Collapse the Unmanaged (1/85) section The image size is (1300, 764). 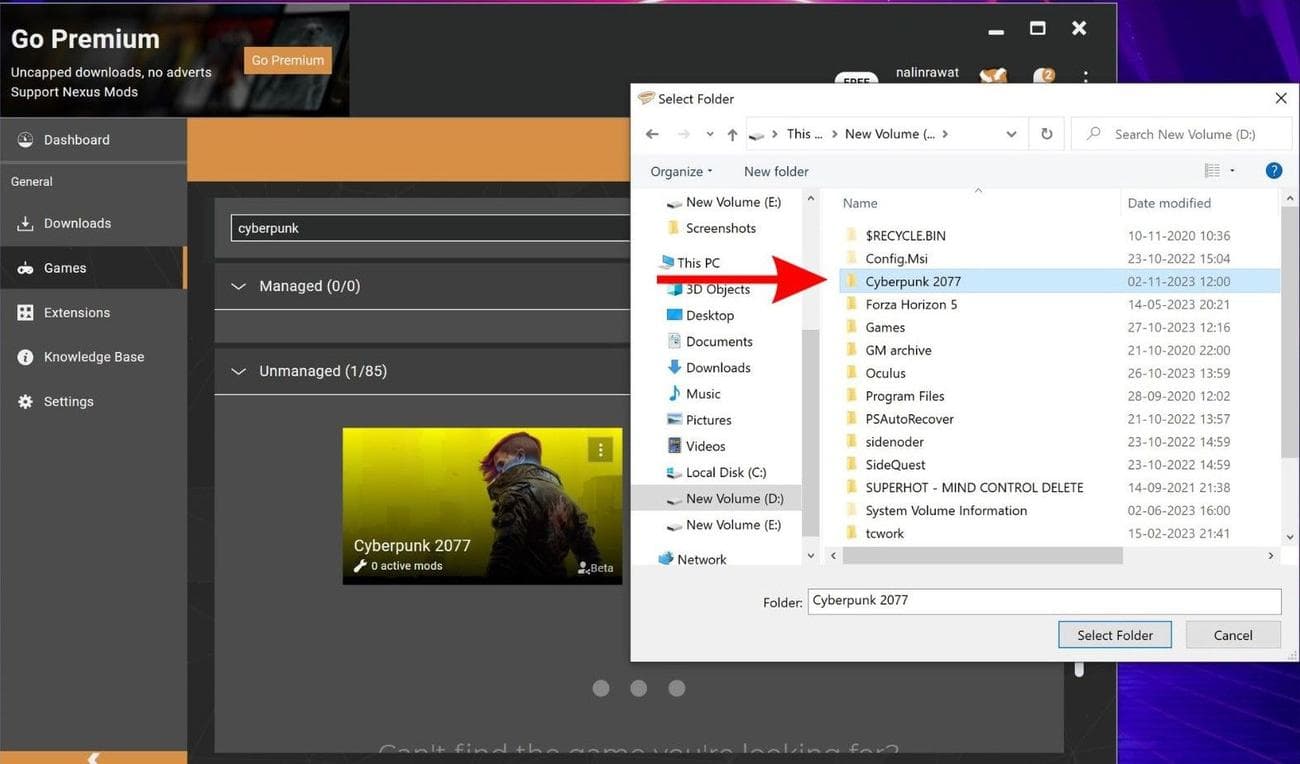tap(238, 371)
